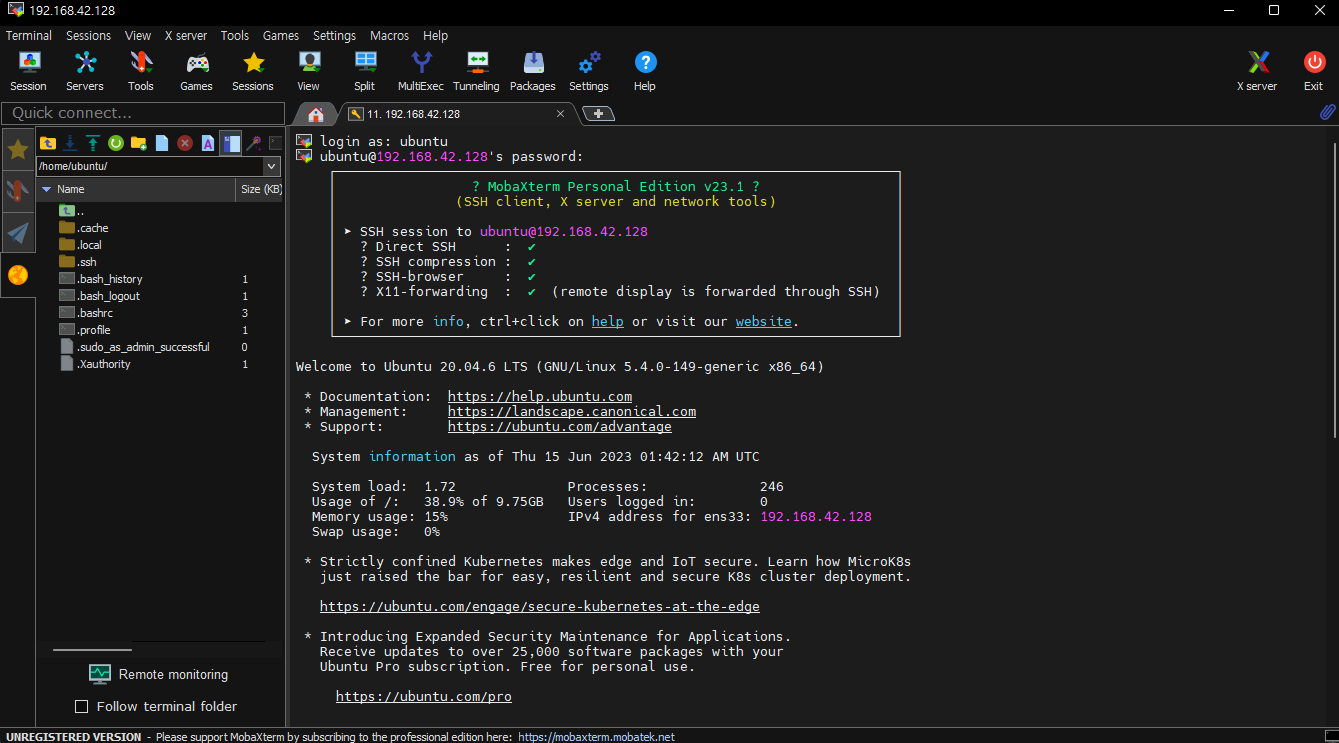Open the Tools sidebar tab with knife icon
Viewport: 1339px width, 743px height.
pyautogui.click(x=18, y=191)
